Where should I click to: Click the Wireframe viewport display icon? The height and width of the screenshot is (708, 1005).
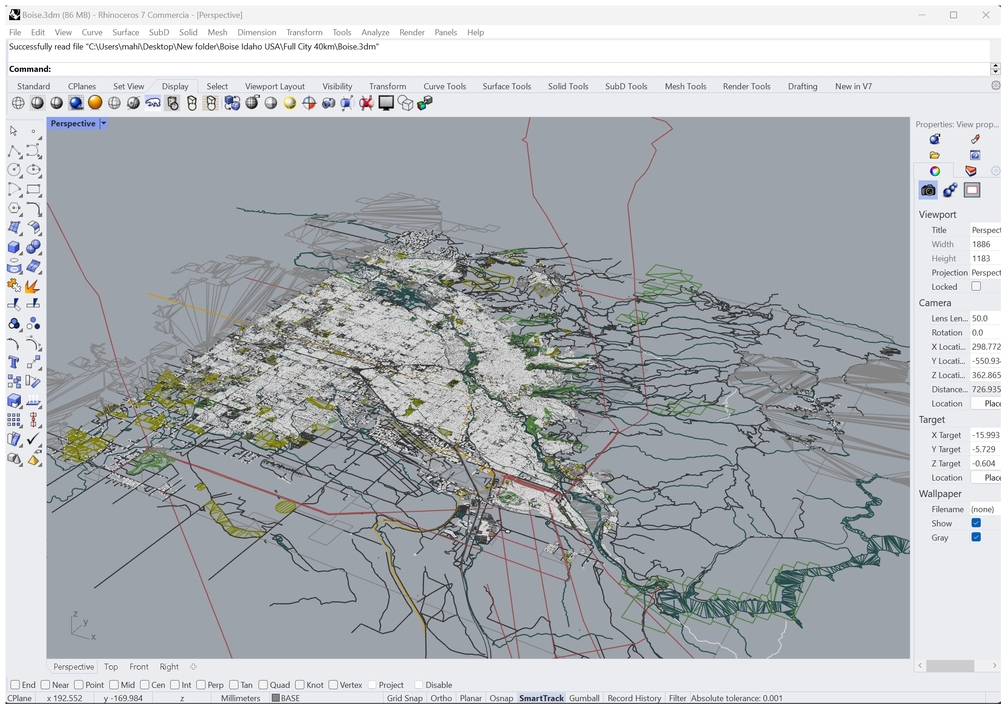18,103
